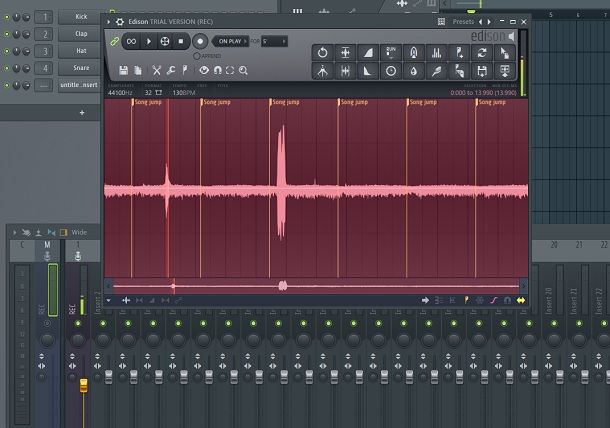Click the orange marker flag in bottom toolbar
610x428 pixels.
[x=466, y=300]
